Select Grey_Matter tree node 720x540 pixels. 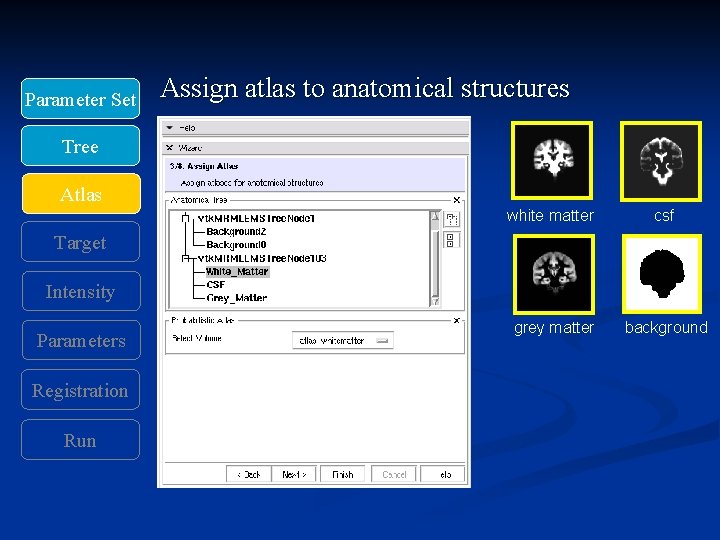click(x=236, y=298)
